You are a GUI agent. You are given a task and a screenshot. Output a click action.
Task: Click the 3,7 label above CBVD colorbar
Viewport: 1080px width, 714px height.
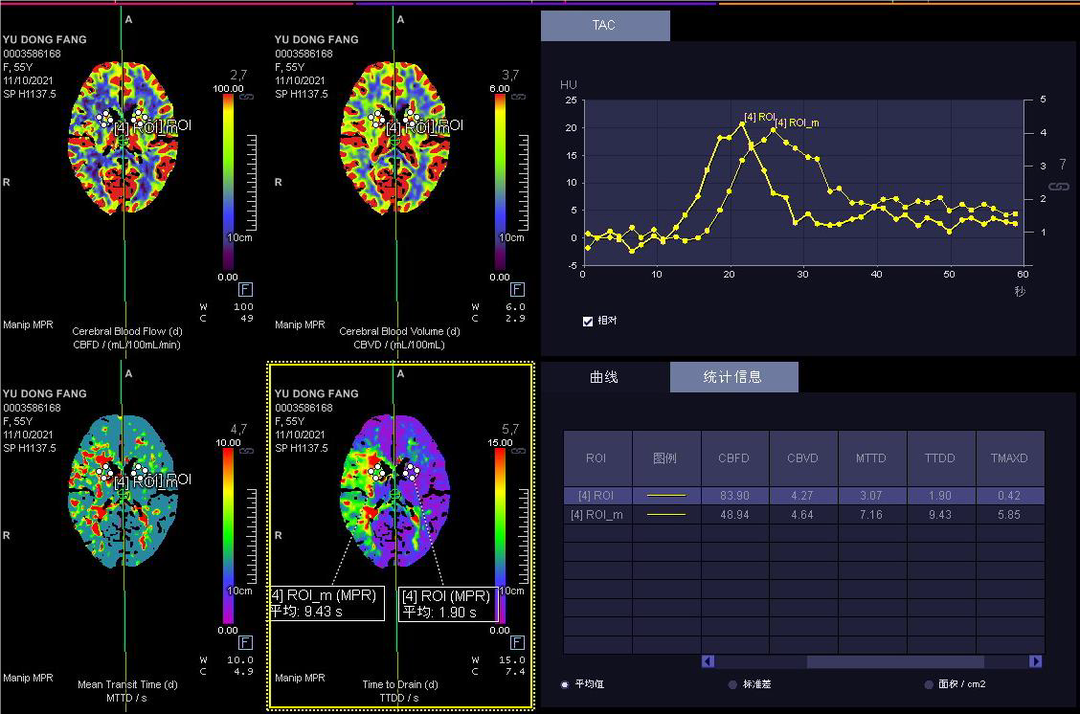click(x=510, y=75)
